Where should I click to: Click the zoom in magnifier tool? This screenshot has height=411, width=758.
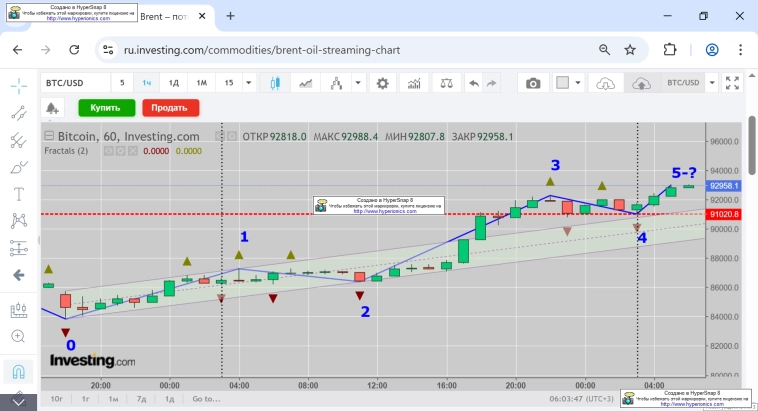pos(18,337)
